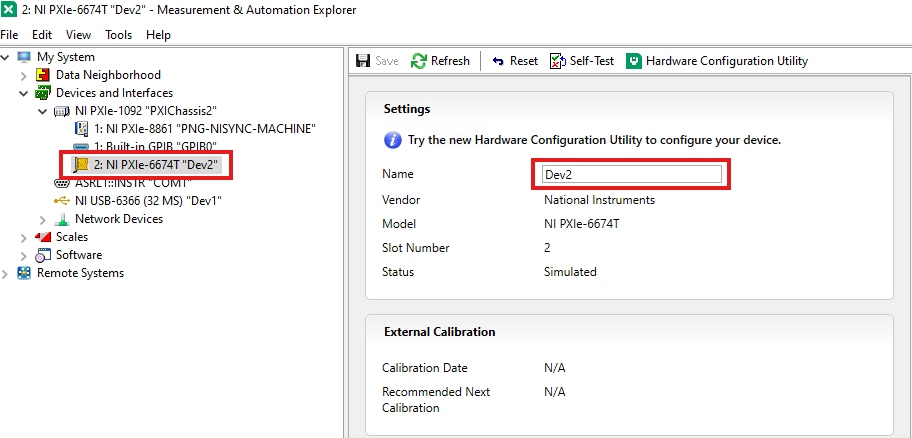The width and height of the screenshot is (912, 438).
Task: Click the ASRL1 COM1 serial port icon
Action: point(62,183)
